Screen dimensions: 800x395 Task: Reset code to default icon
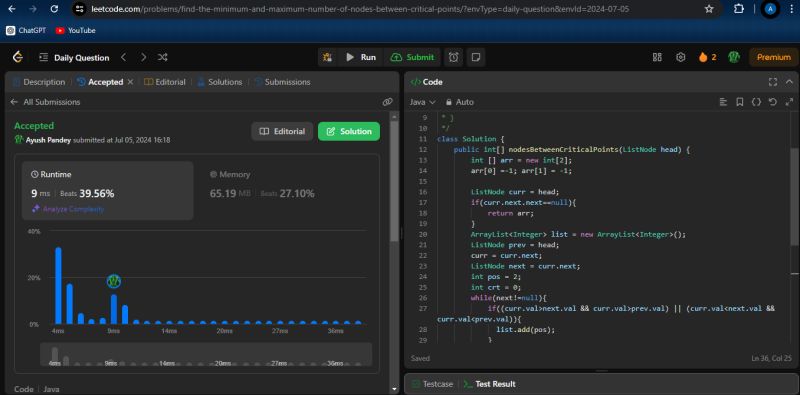(772, 102)
